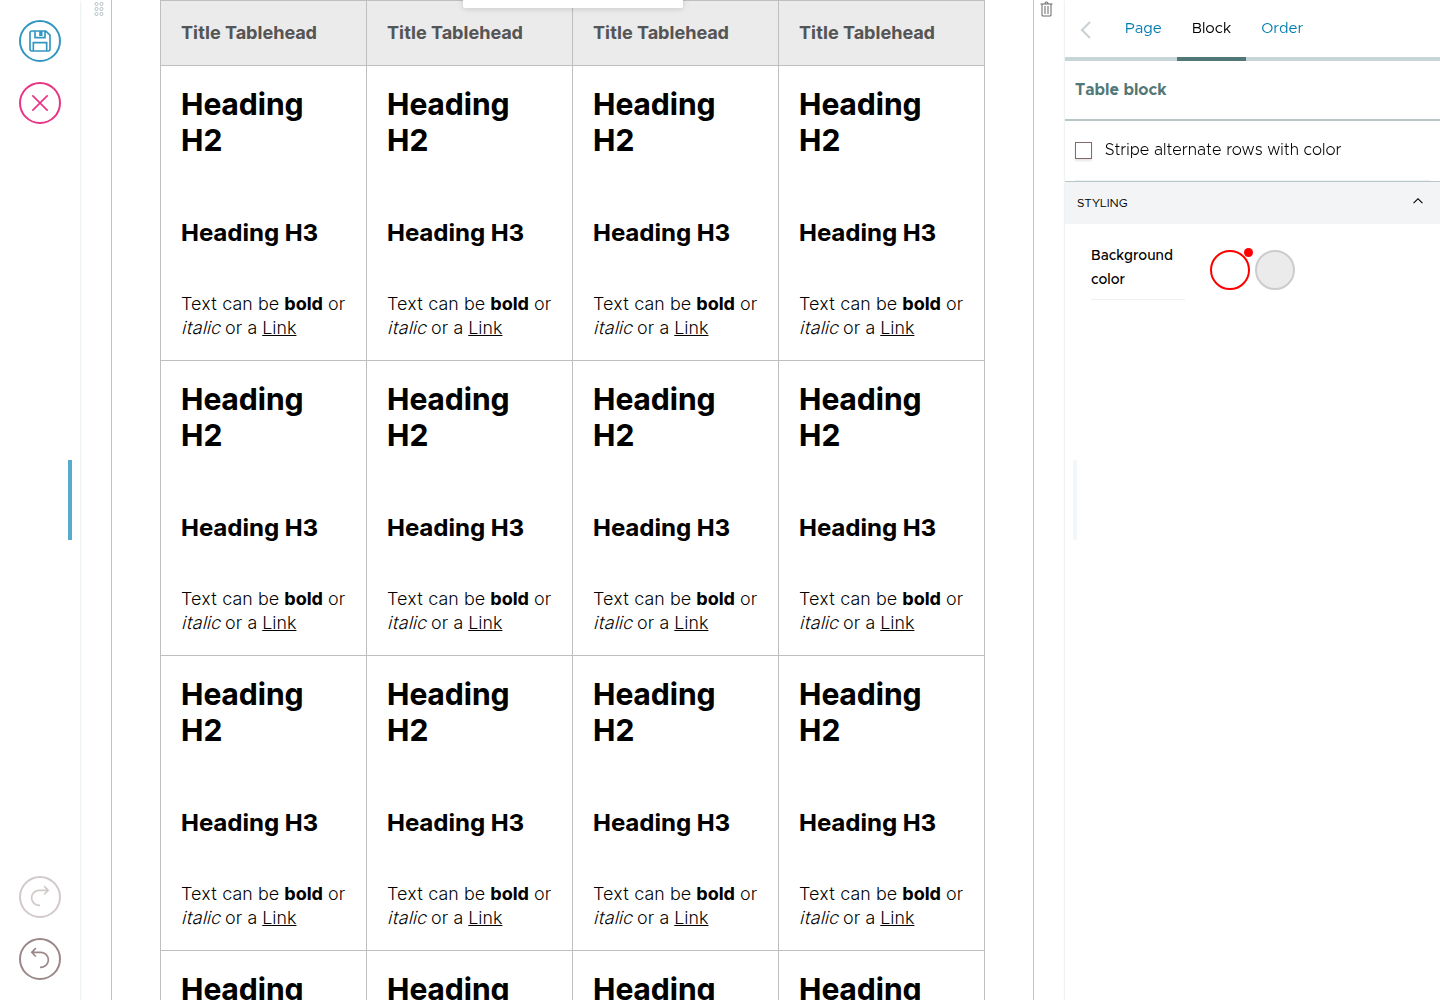The height and width of the screenshot is (1000, 1440).
Task: Save the page with the floppy disk icon
Action: pyautogui.click(x=40, y=41)
